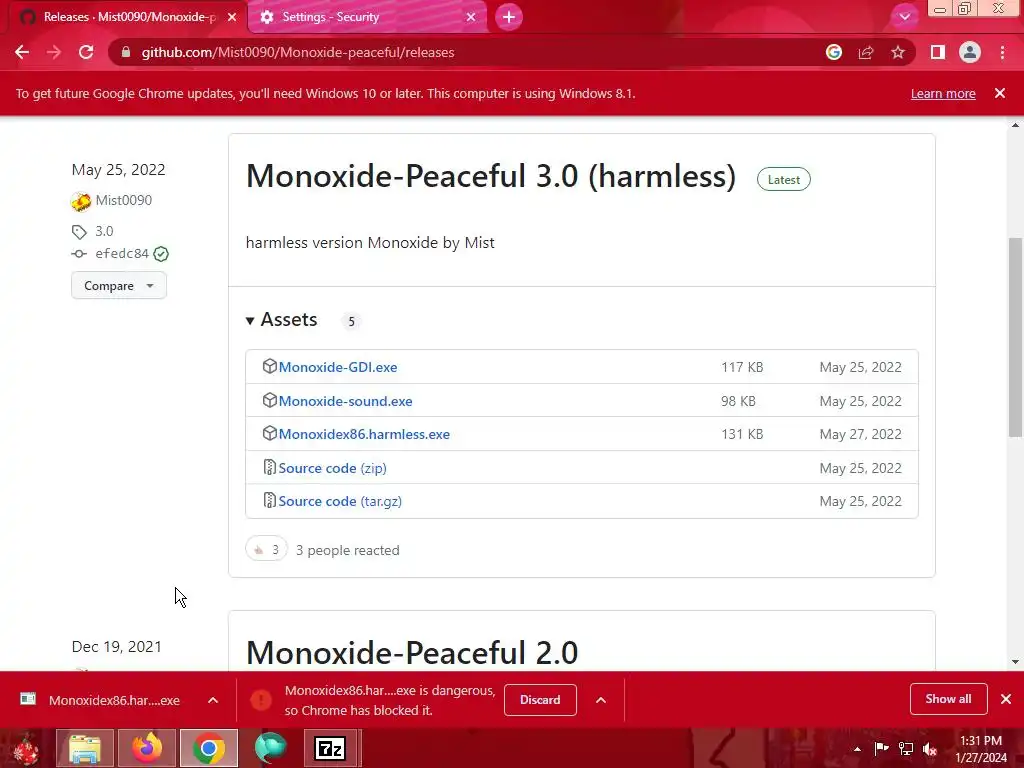1024x768 pixels.
Task: Open the Google icon in address bar
Action: [834, 52]
